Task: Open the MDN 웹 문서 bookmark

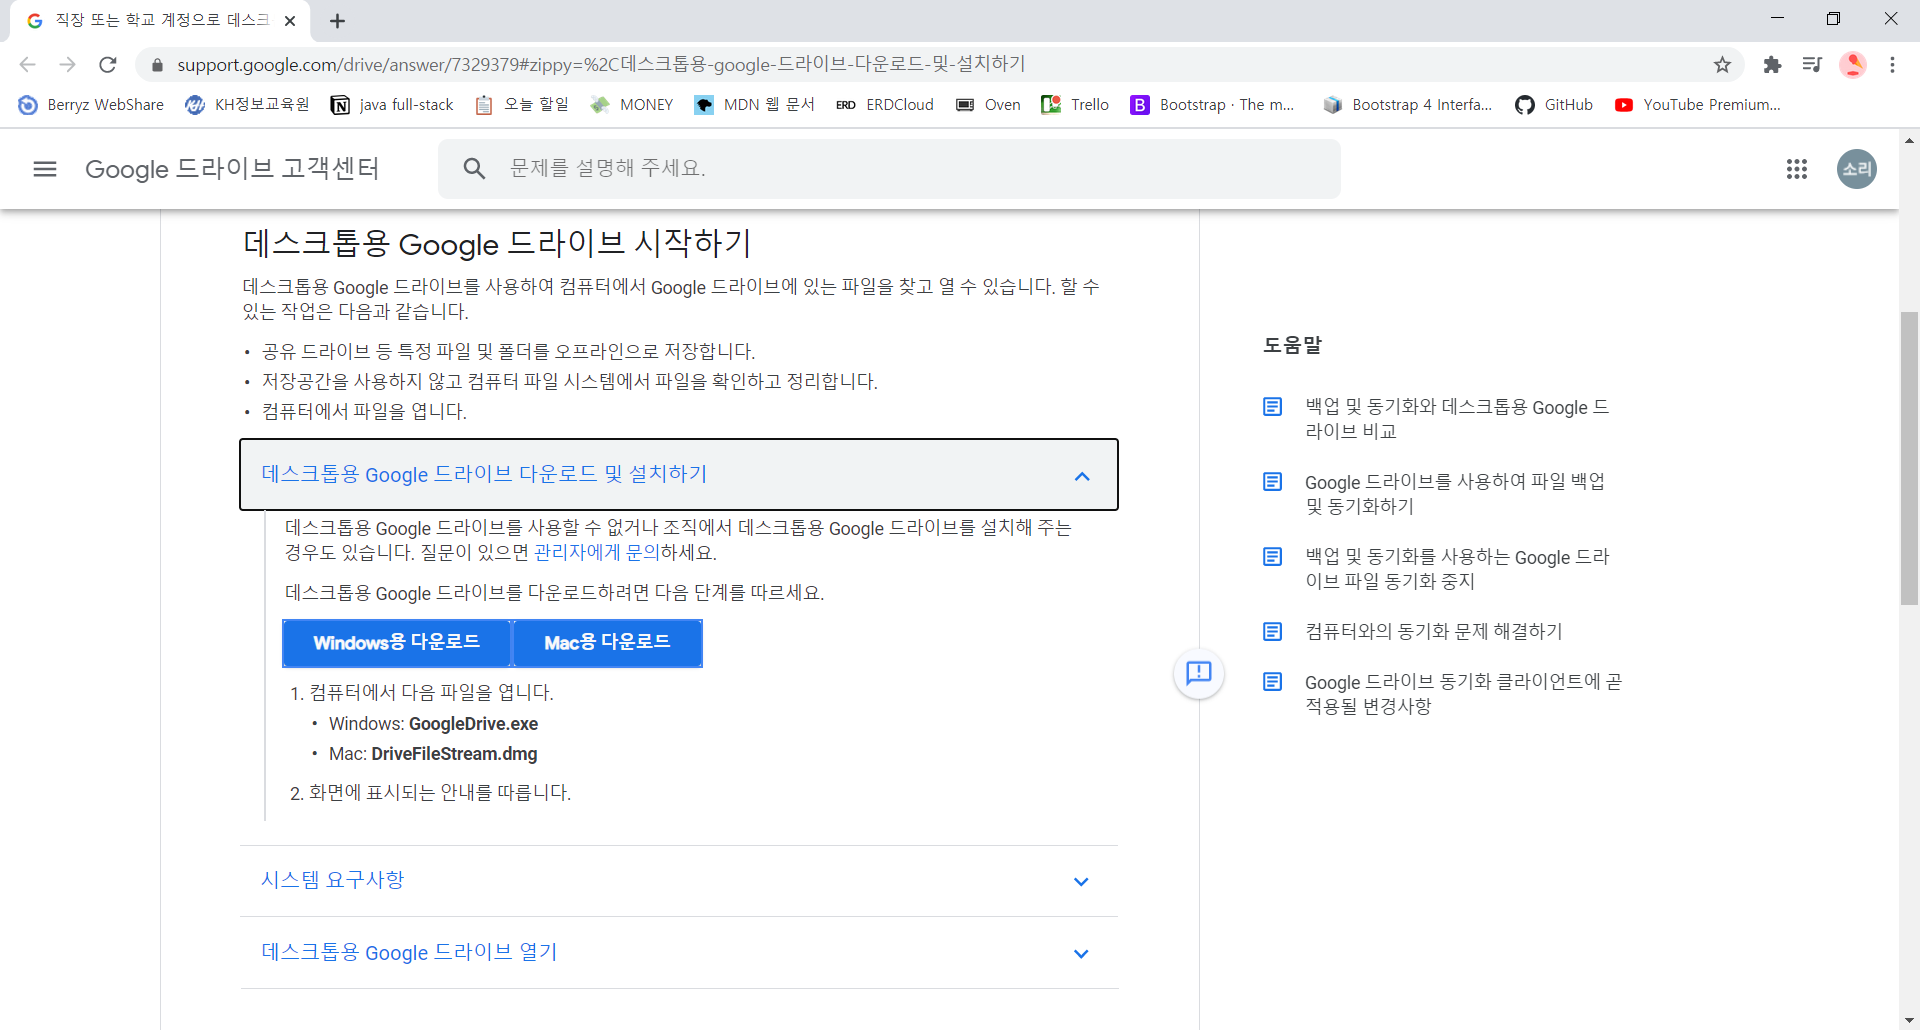Action: 755,105
